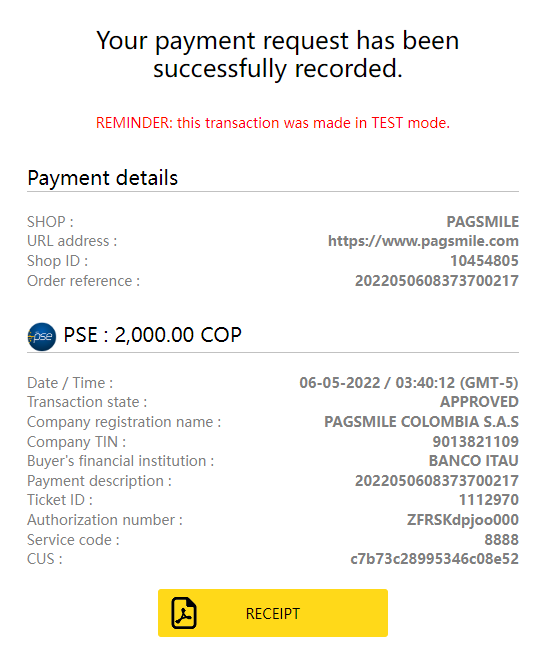Click the PDF file icon on Receipt button
The height and width of the screenshot is (647, 539).
coord(184,613)
